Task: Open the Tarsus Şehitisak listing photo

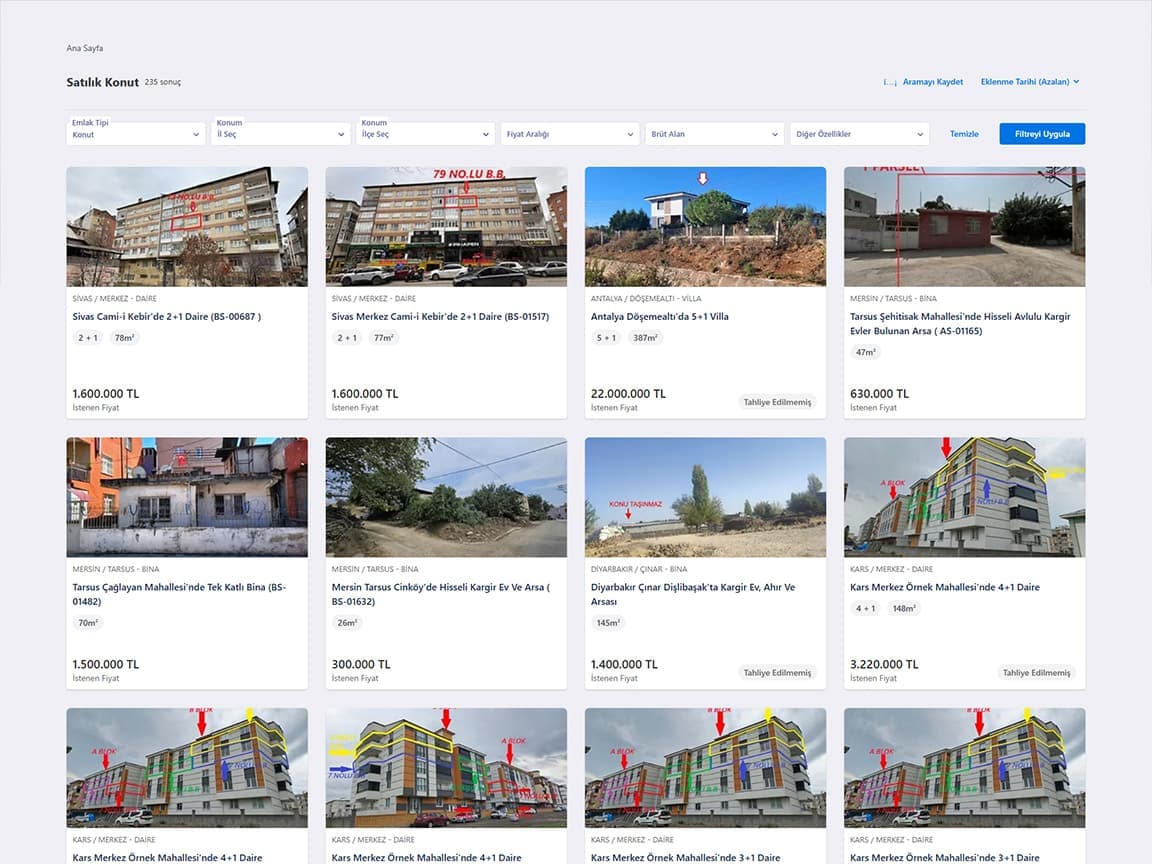Action: (965, 226)
